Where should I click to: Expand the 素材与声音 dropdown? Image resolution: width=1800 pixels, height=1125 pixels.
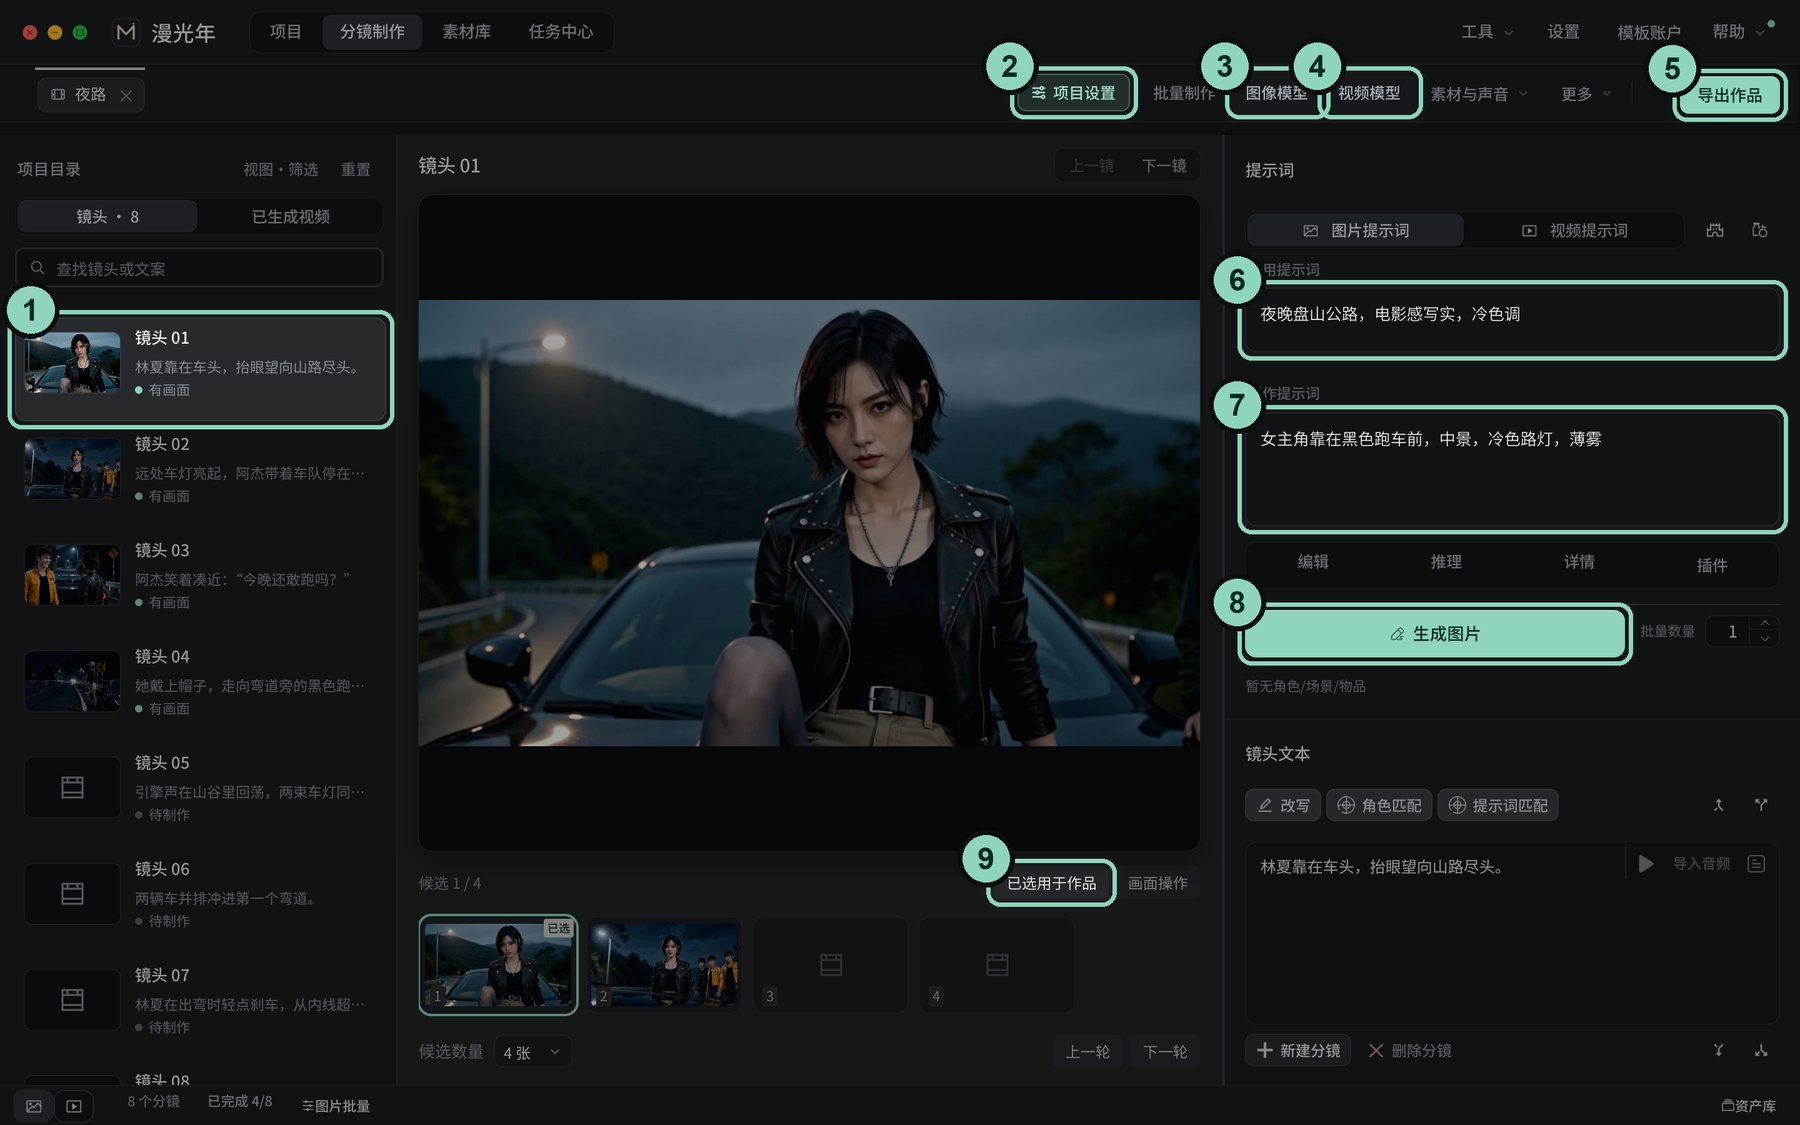(x=1479, y=94)
